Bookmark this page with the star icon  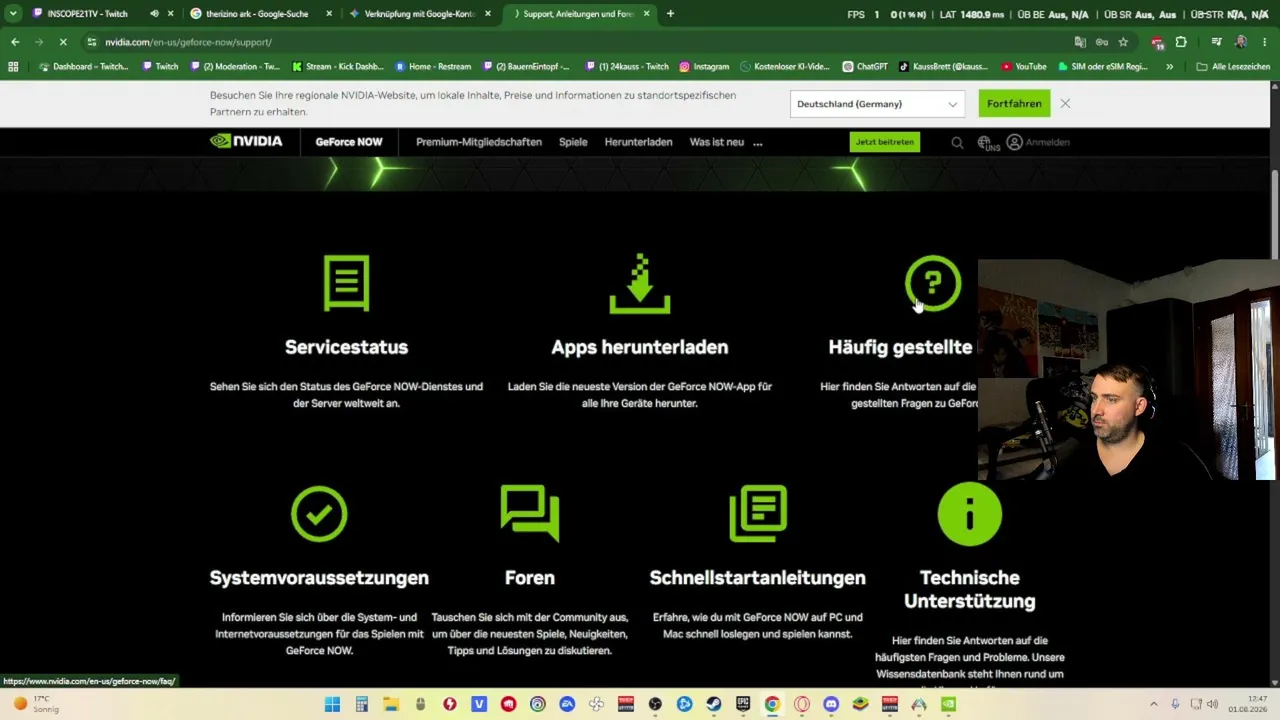1123,42
